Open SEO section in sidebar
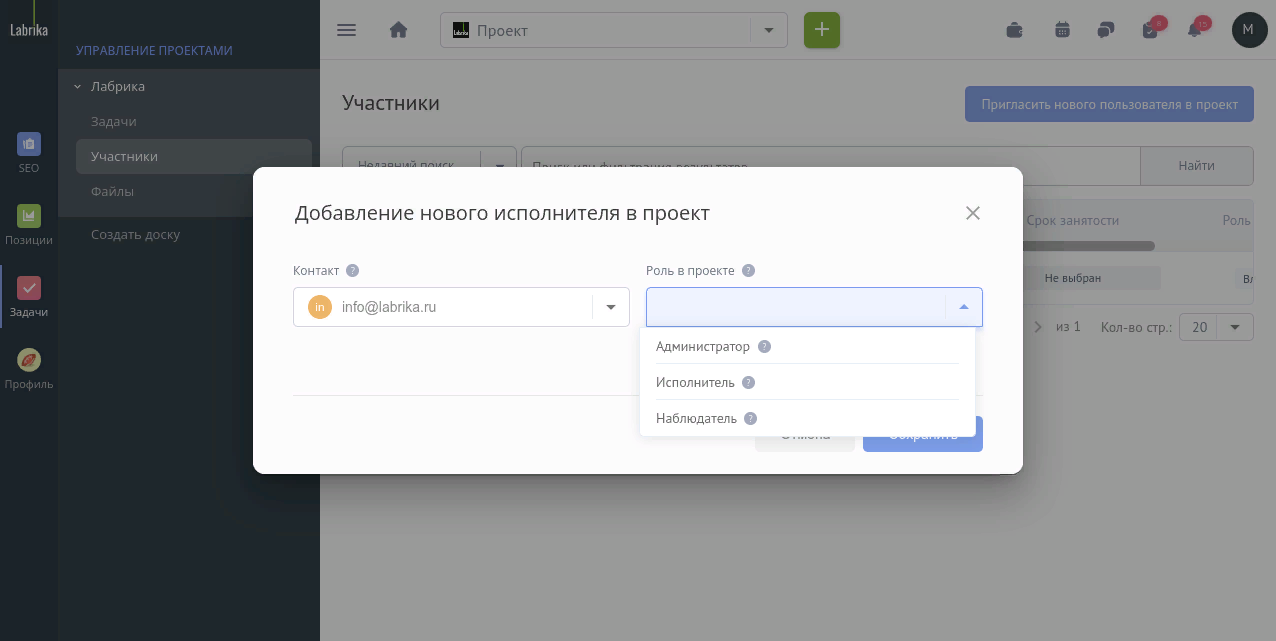Screen dimensions: 1276x641 29,154
